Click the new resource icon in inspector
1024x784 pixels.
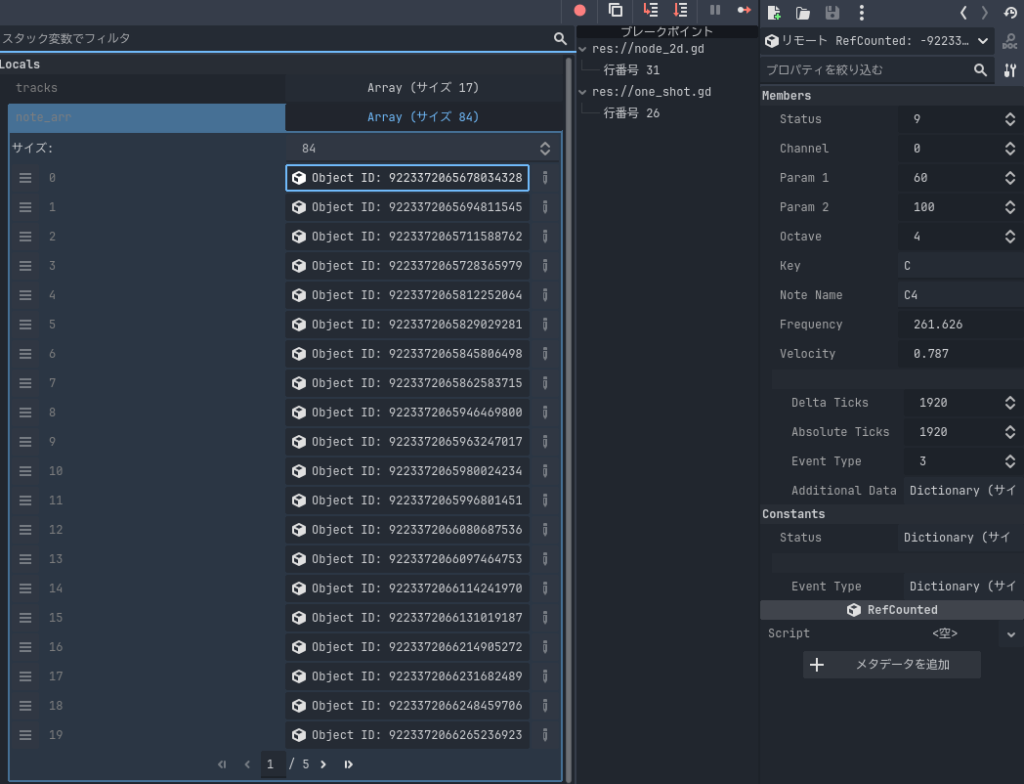773,12
